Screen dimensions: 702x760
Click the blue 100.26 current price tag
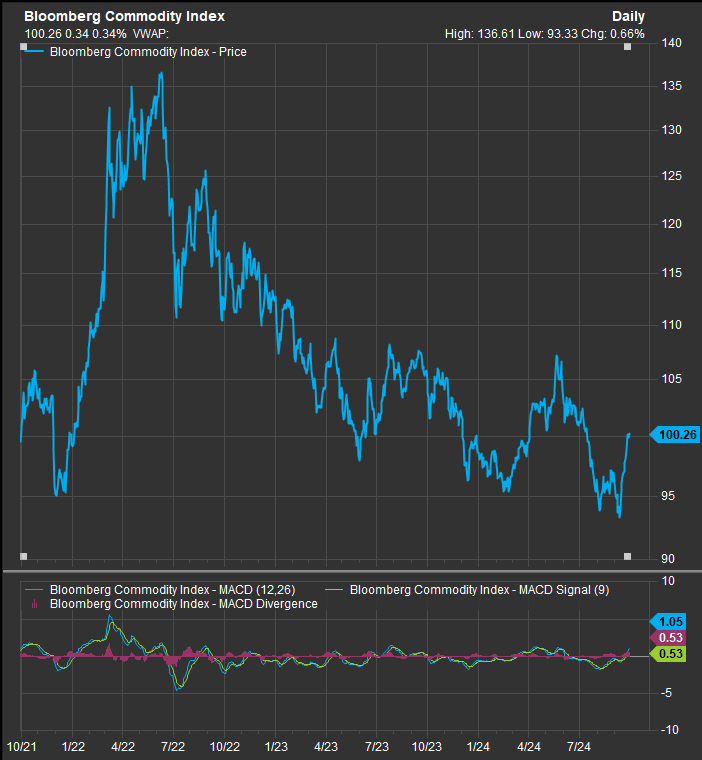click(674, 434)
